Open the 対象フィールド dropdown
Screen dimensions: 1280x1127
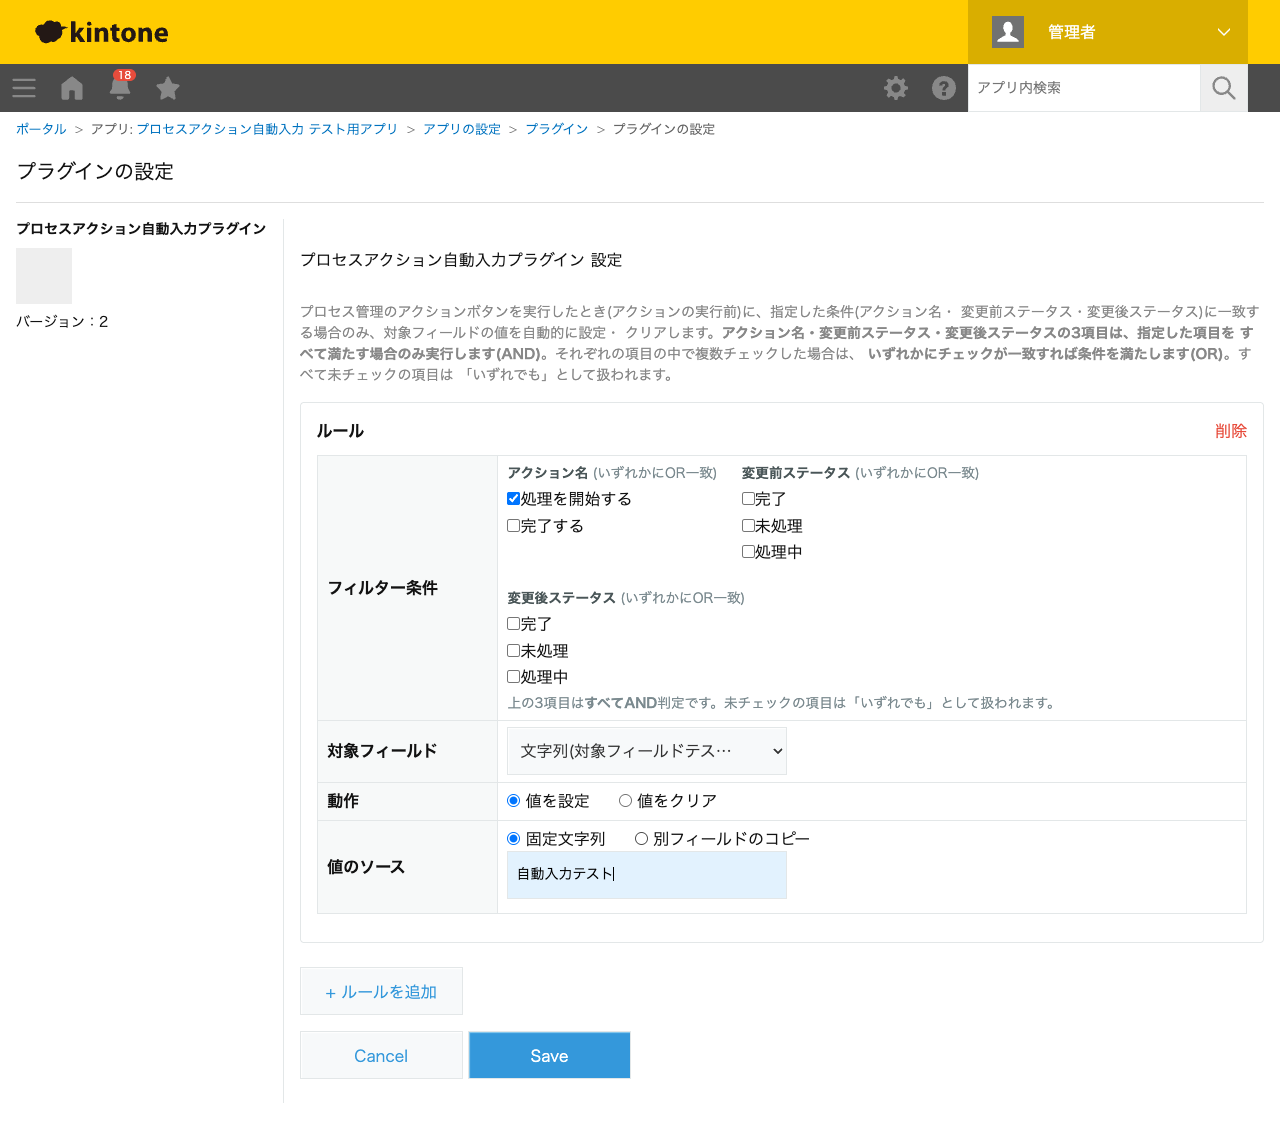pos(647,751)
